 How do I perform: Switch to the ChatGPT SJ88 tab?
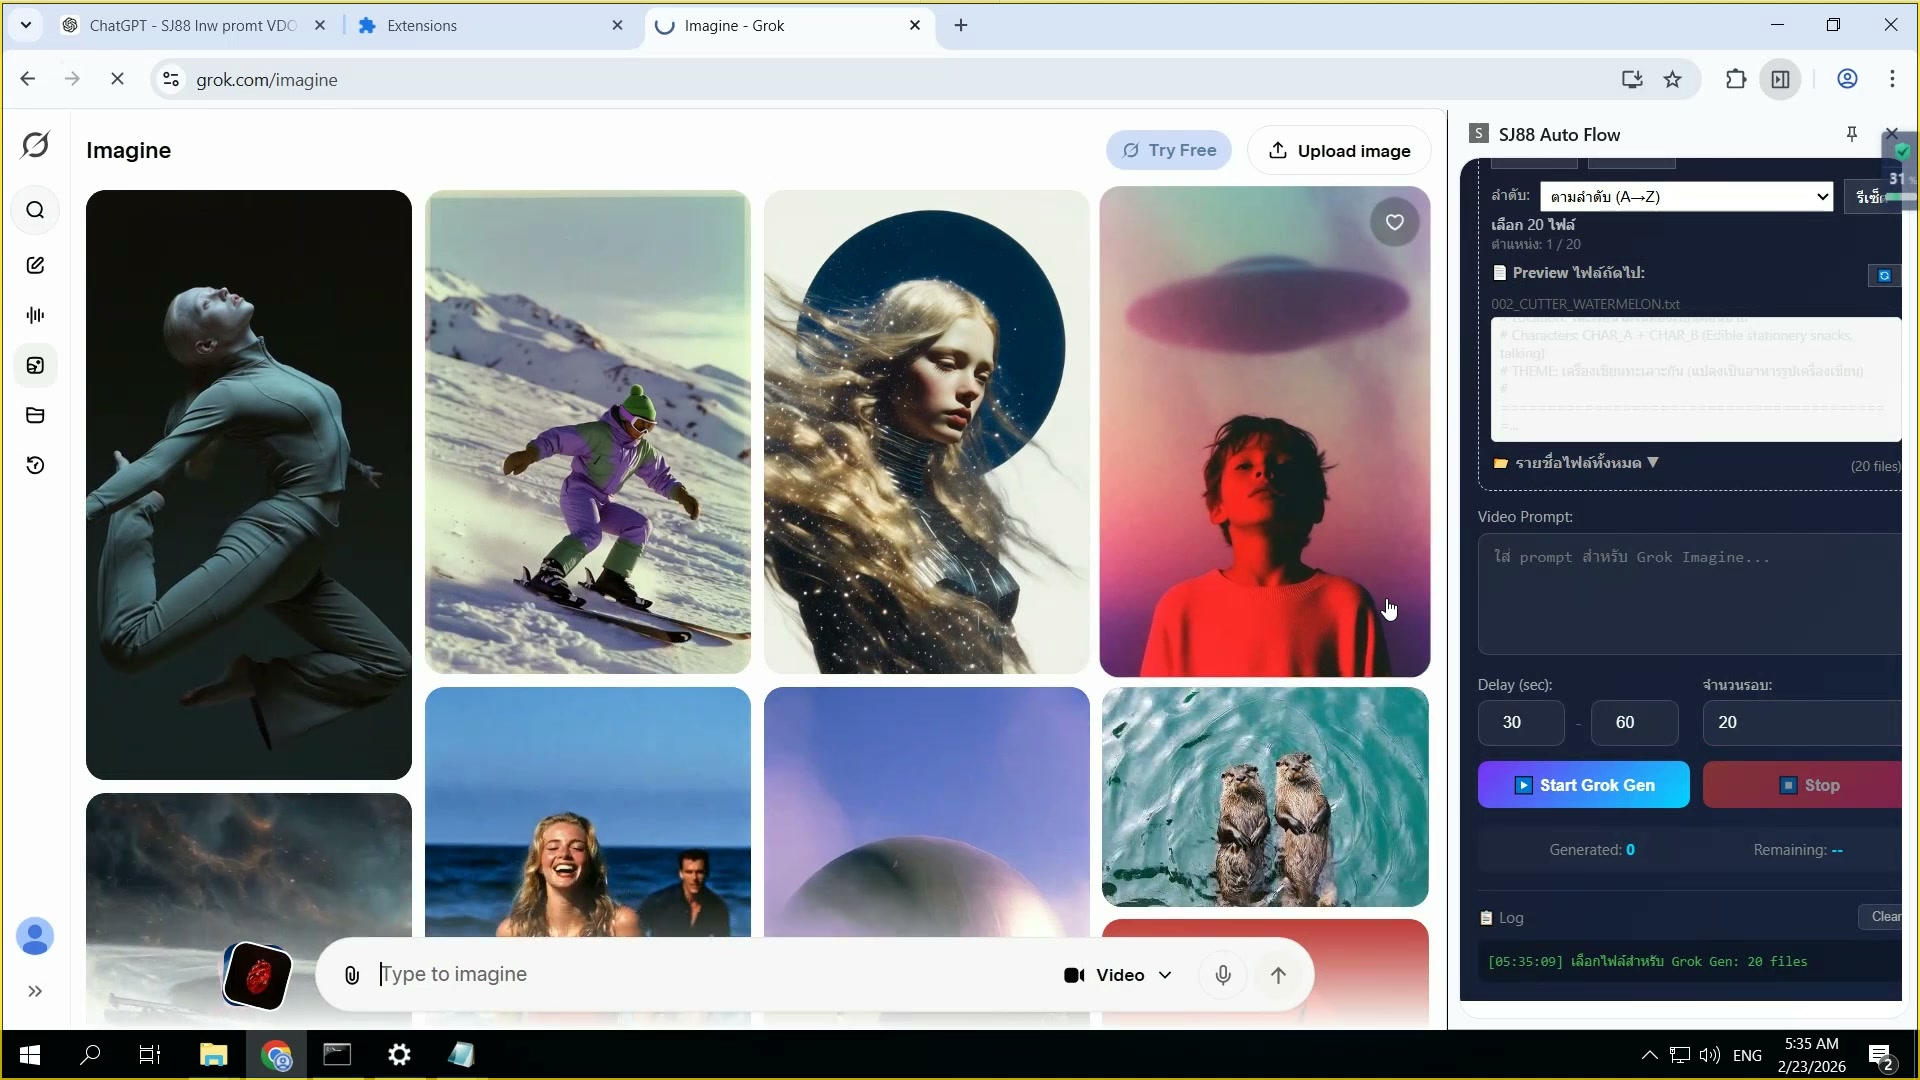[x=190, y=25]
